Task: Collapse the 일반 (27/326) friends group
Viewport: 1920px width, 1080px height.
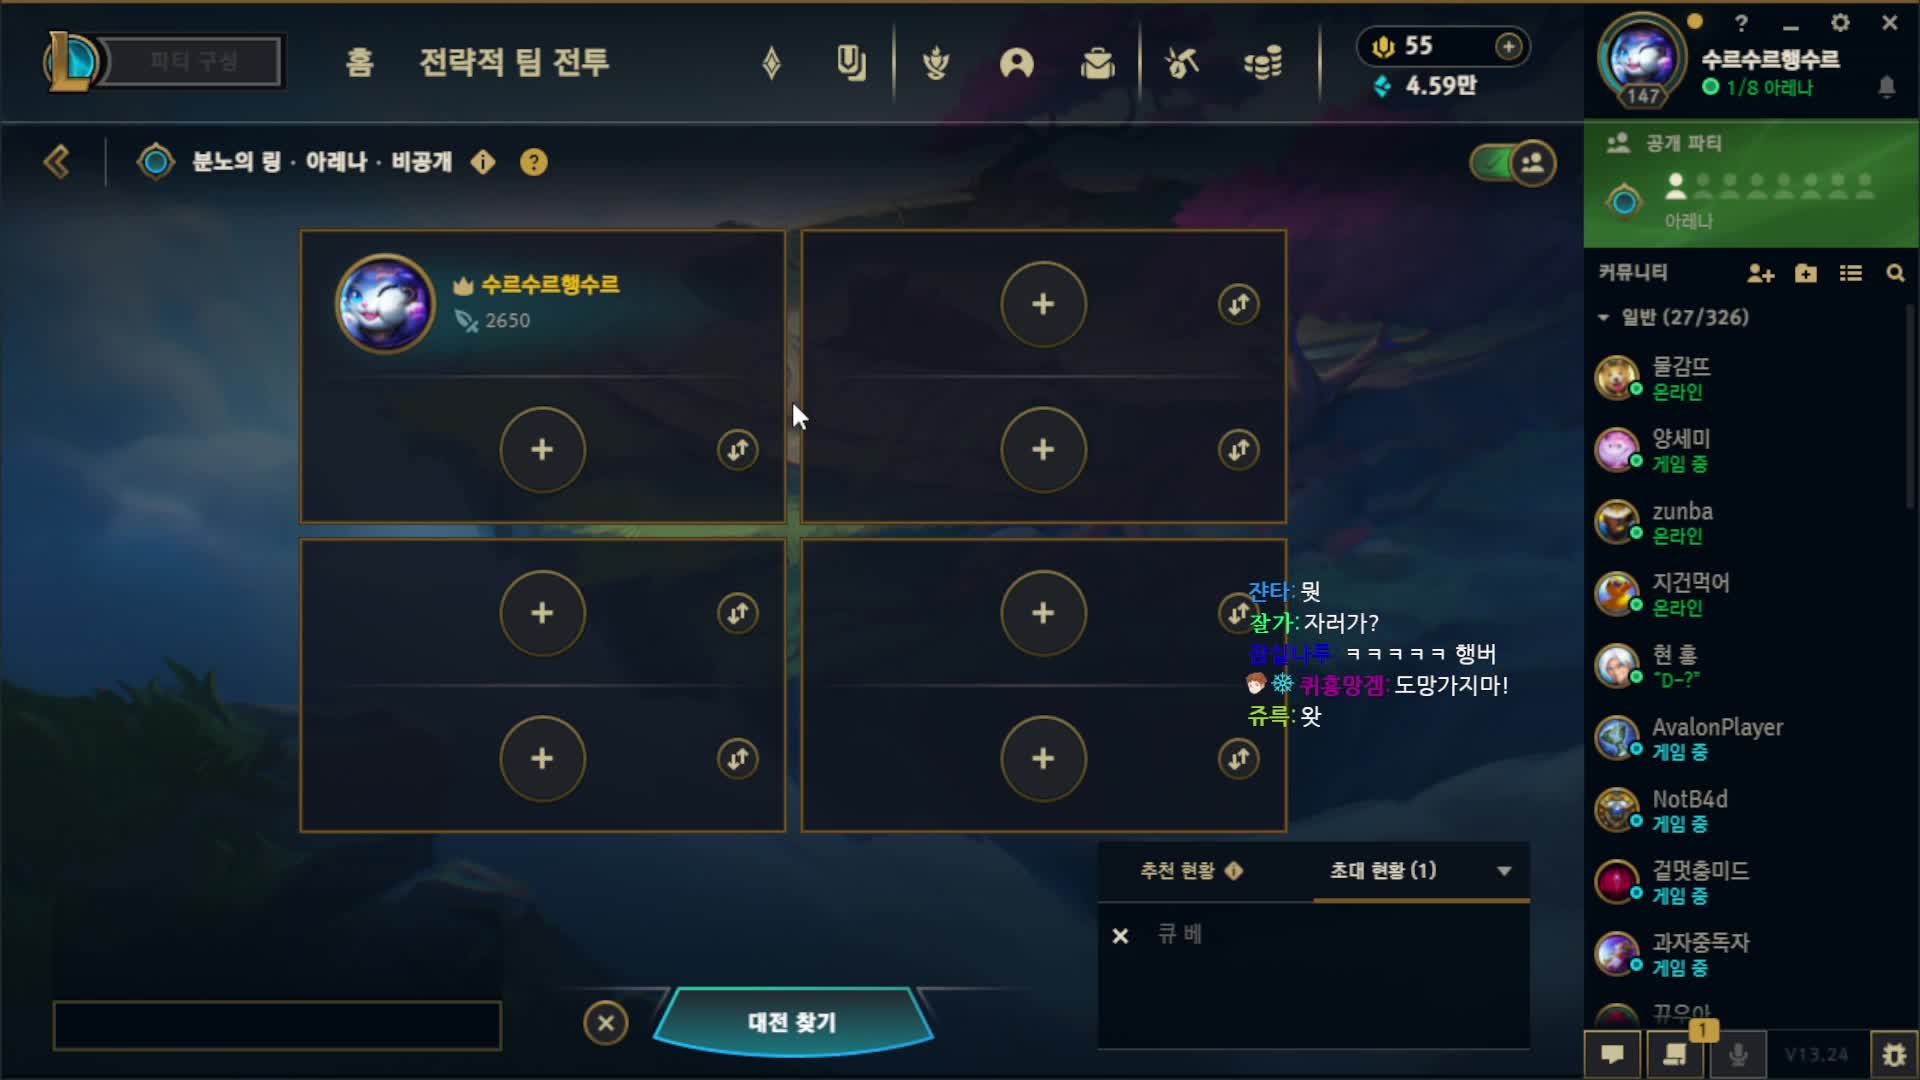Action: click(1603, 318)
